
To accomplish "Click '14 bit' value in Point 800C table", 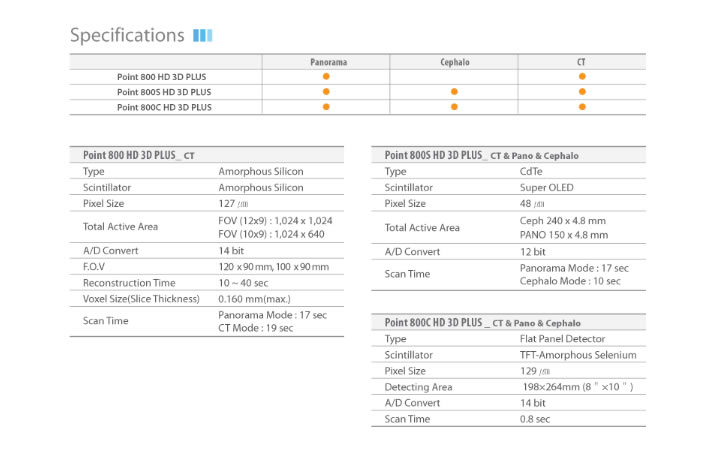I will [x=533, y=403].
